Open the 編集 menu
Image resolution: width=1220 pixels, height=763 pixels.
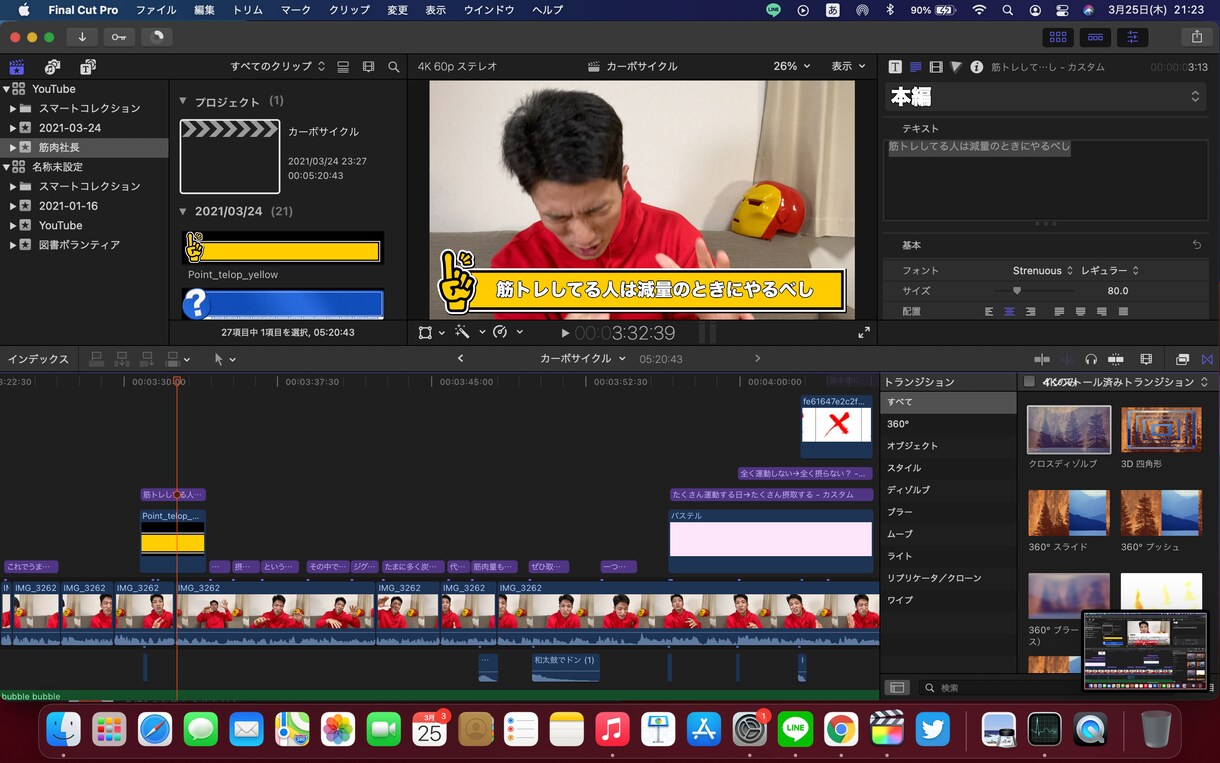coord(204,10)
